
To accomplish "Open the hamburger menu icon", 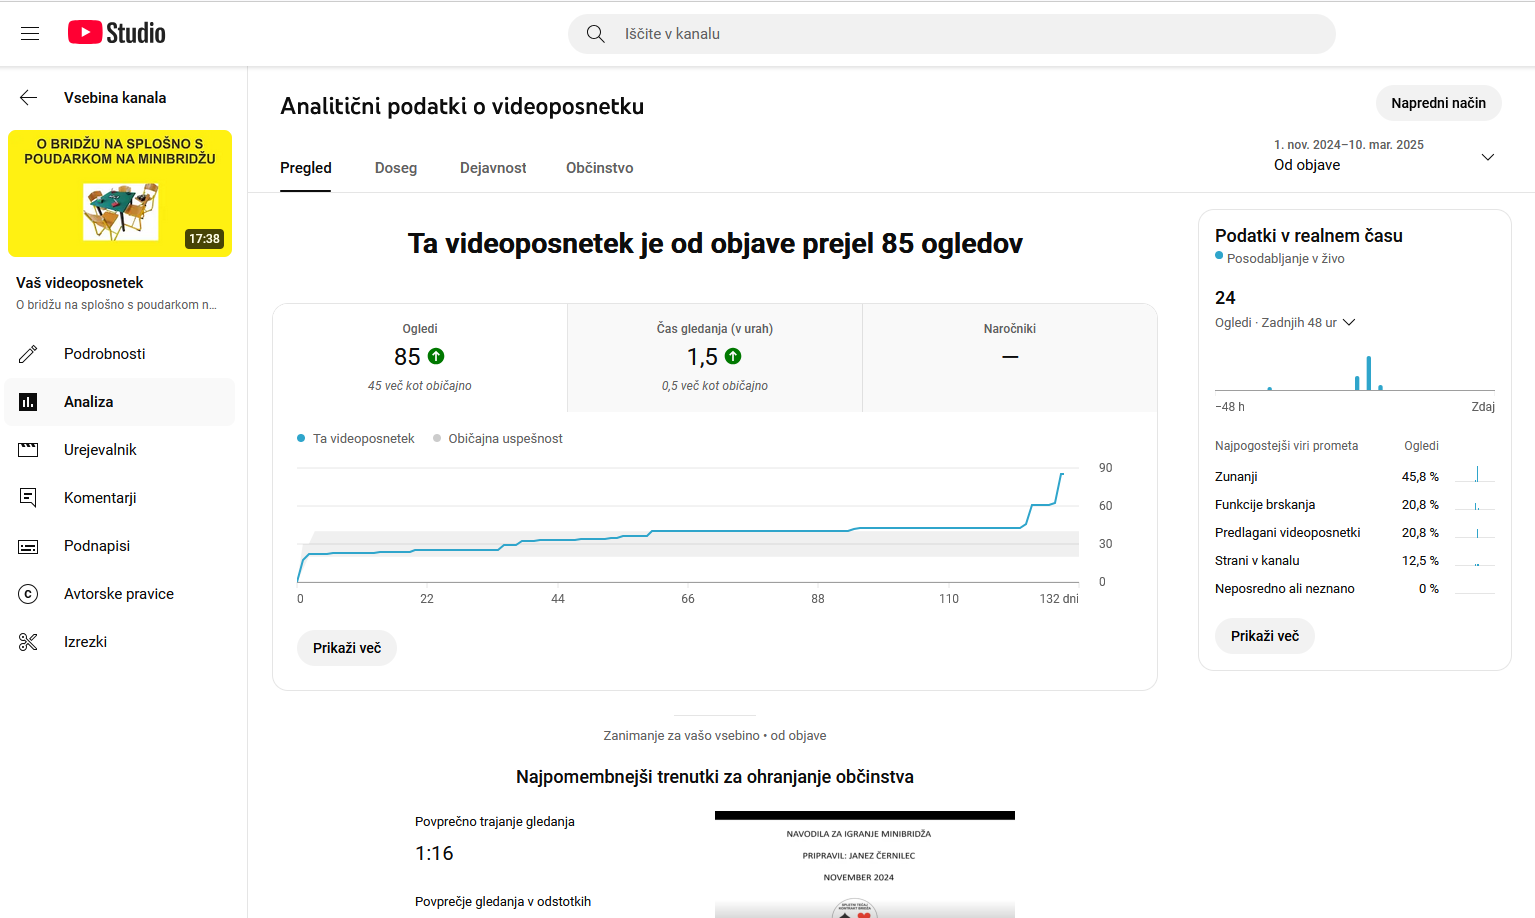I will [30, 34].
